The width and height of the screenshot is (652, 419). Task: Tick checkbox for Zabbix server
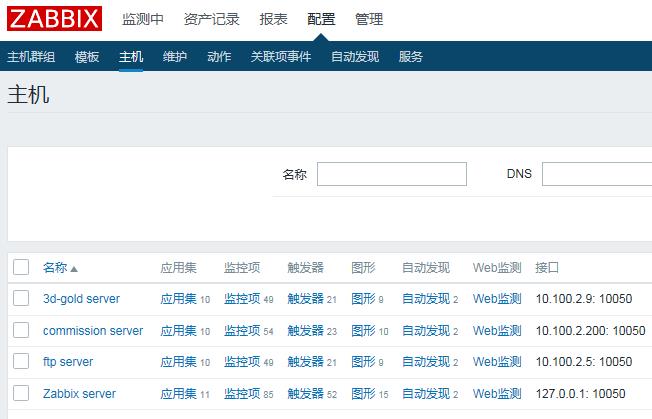(21, 393)
